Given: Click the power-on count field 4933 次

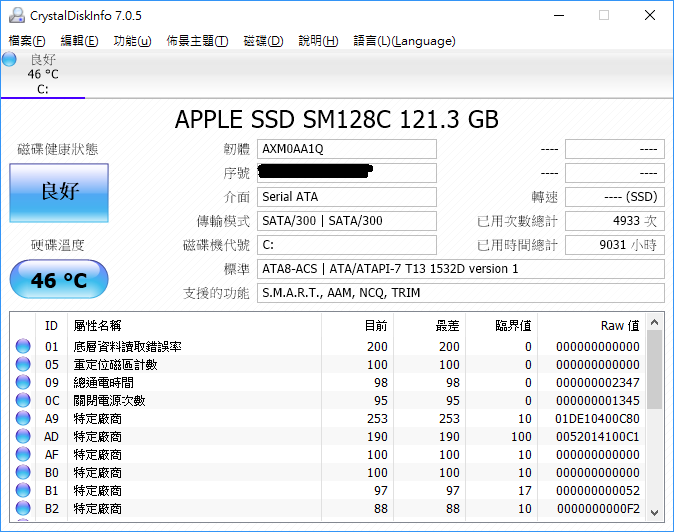Looking at the screenshot, I should 615,221.
